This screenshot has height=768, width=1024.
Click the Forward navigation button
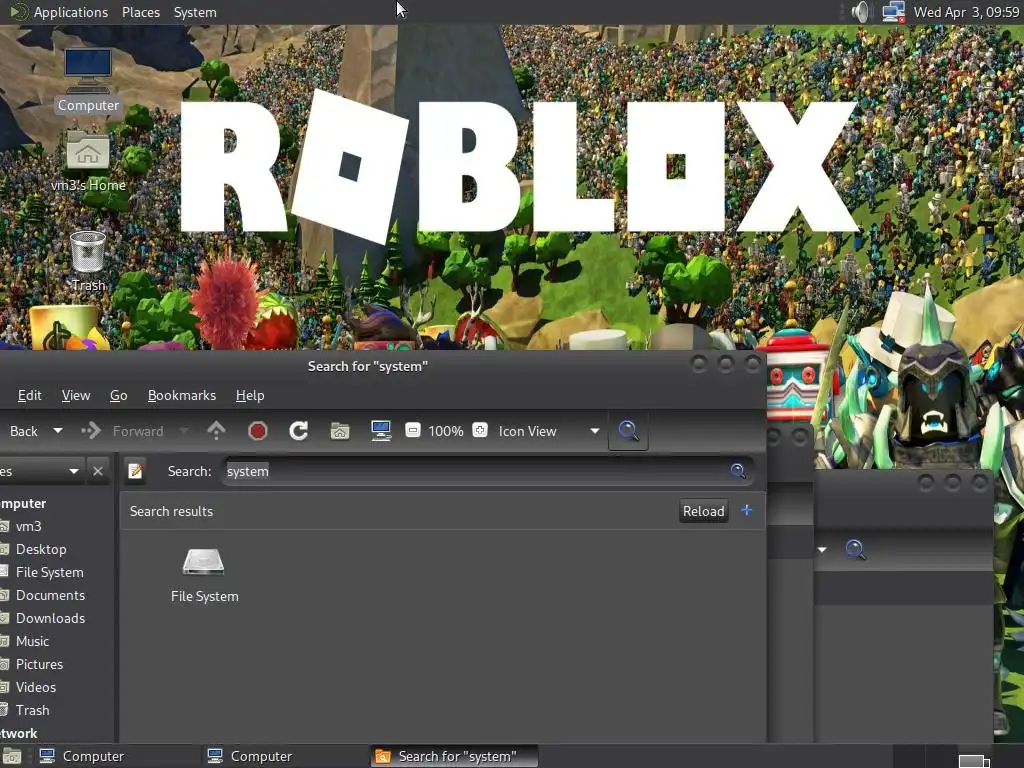coord(123,431)
